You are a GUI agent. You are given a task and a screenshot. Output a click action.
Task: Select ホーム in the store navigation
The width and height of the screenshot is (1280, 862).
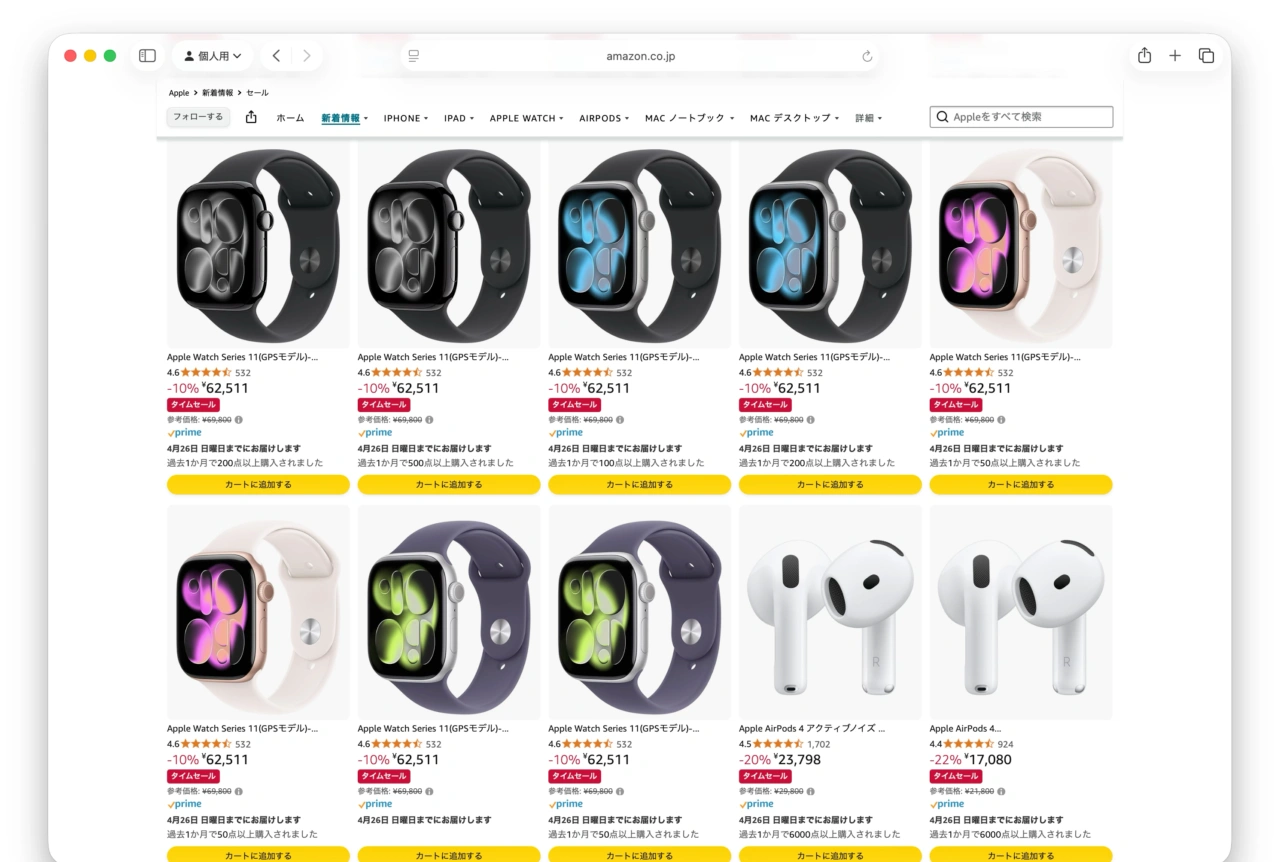[290, 118]
